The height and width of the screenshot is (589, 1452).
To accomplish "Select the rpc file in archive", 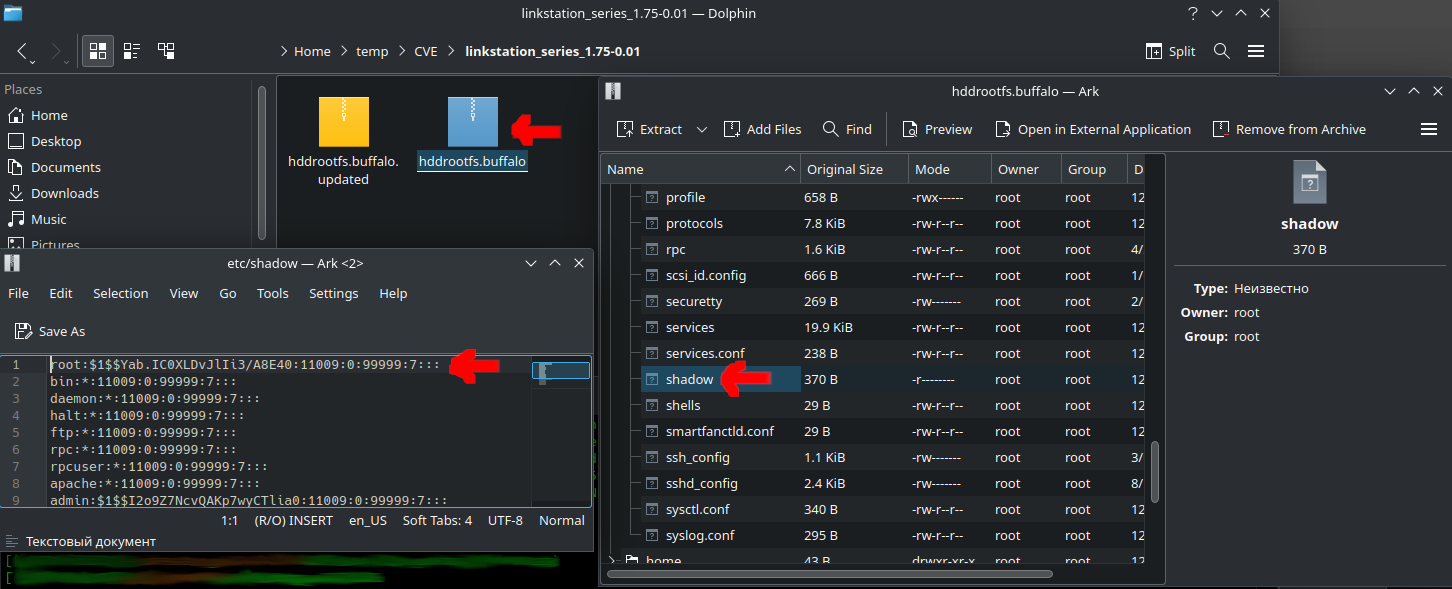I will coord(675,249).
